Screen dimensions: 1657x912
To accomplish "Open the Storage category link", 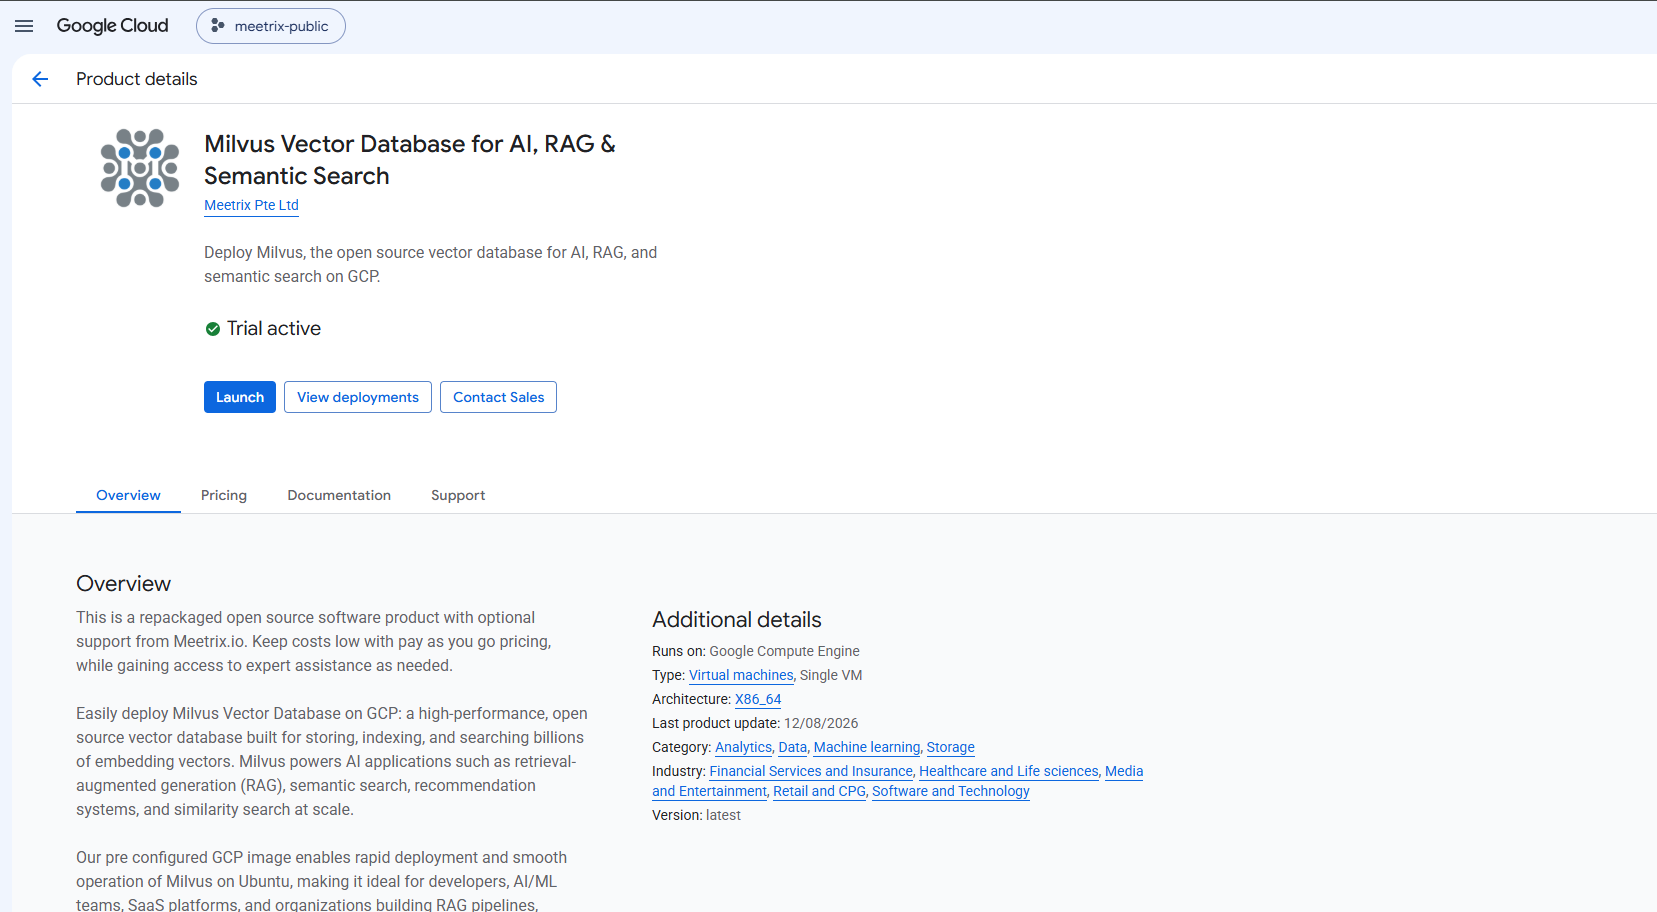I will pos(950,747).
